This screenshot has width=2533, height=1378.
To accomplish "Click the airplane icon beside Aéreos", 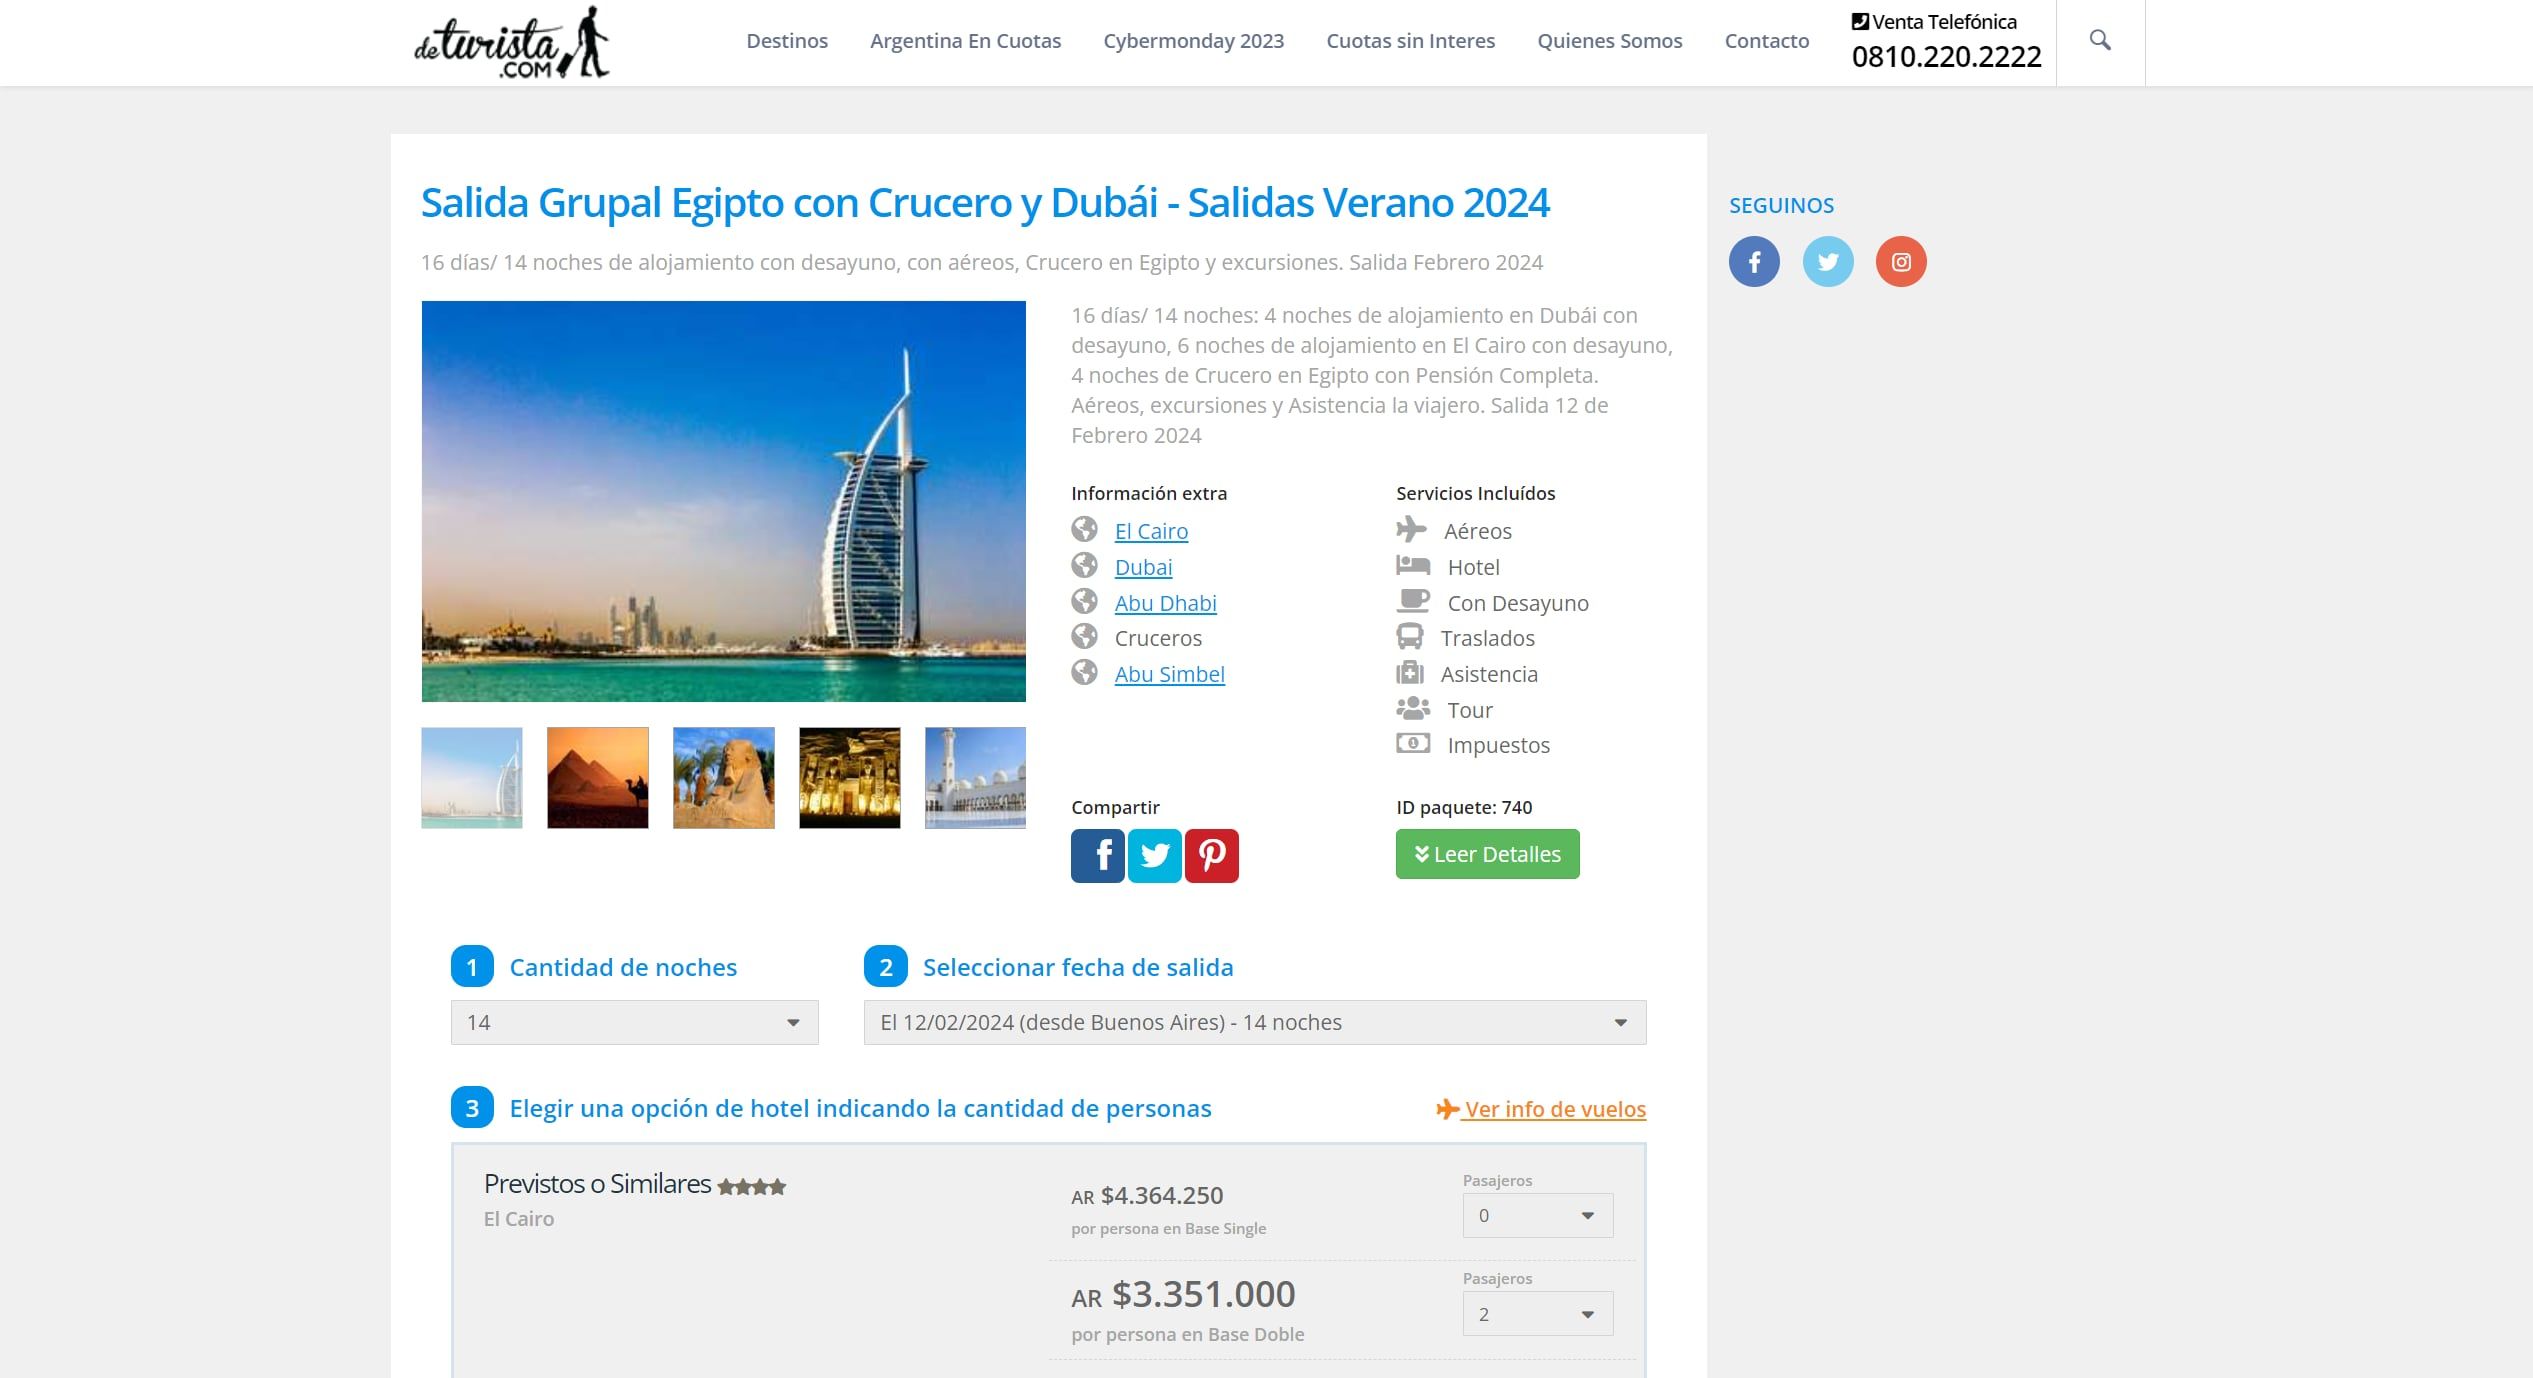I will pyautogui.click(x=1411, y=529).
